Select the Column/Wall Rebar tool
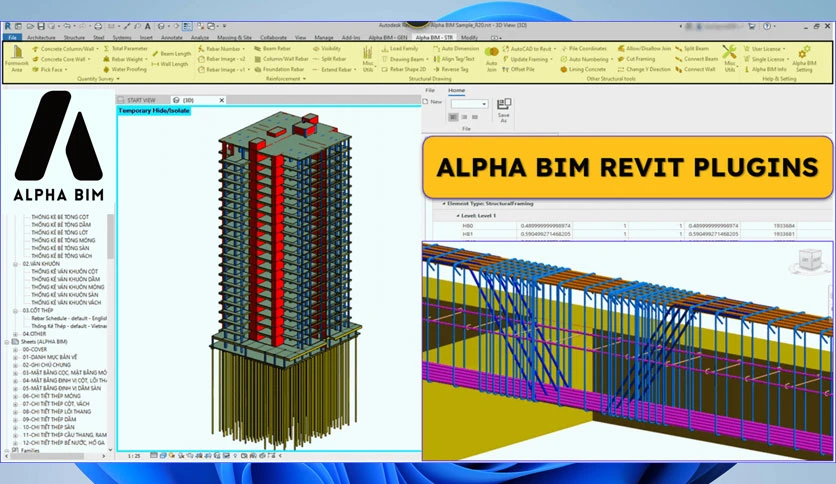The width and height of the screenshot is (836, 484). coord(282,59)
